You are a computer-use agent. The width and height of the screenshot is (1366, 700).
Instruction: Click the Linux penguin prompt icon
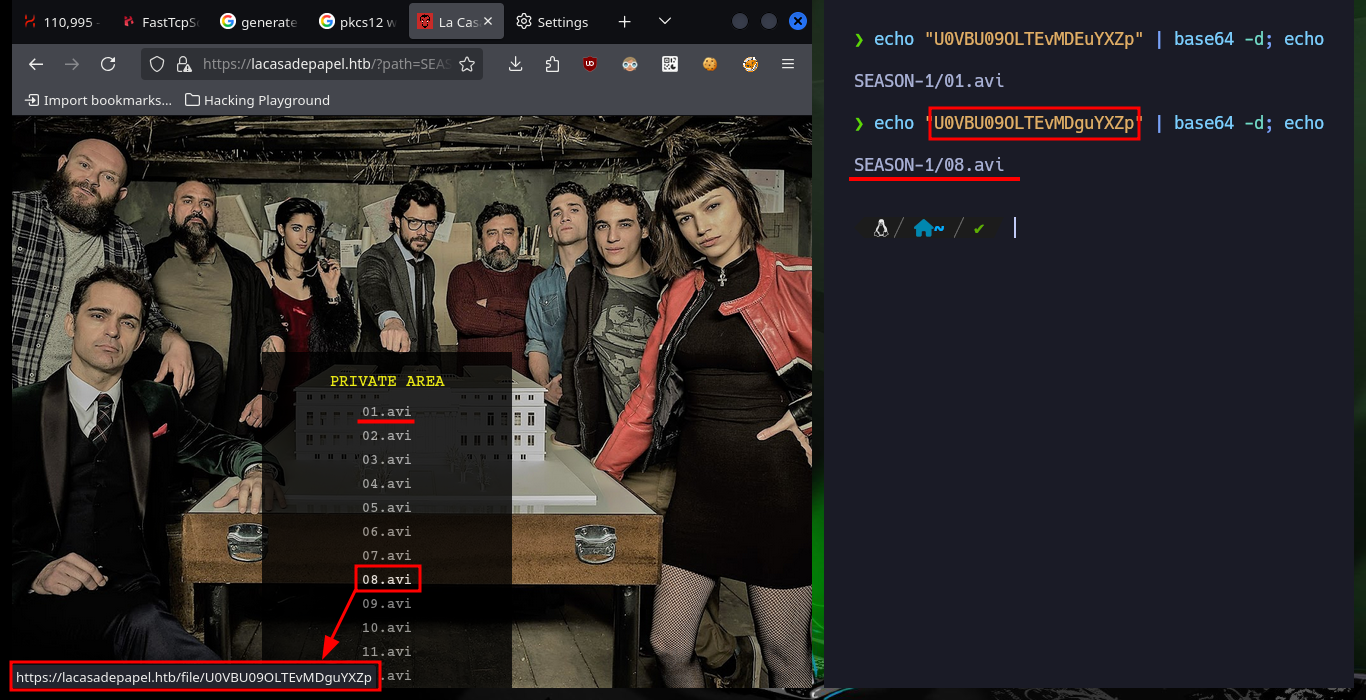pyautogui.click(x=881, y=228)
